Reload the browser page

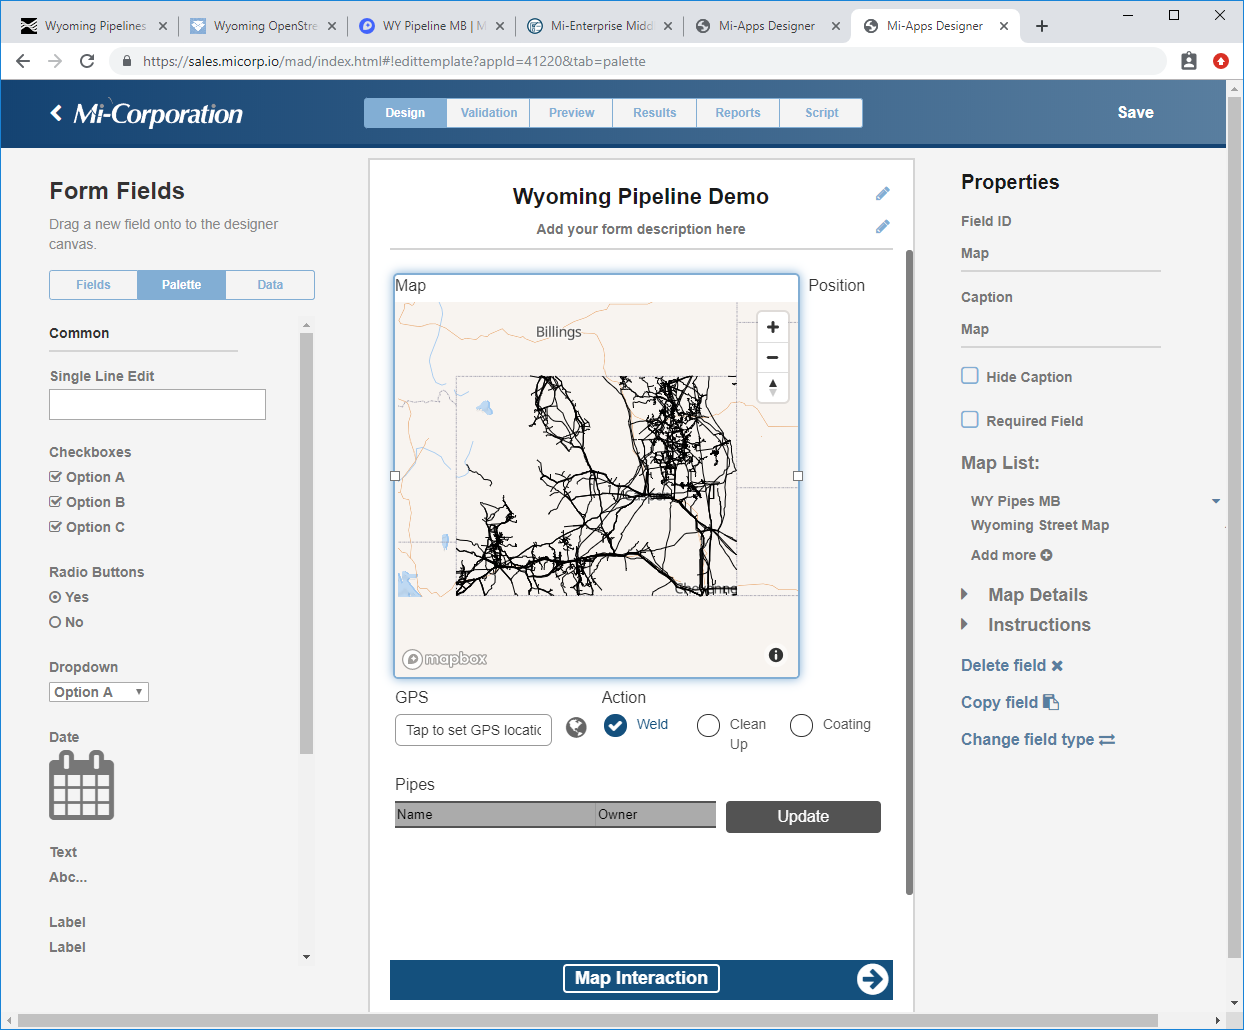pyautogui.click(x=87, y=61)
